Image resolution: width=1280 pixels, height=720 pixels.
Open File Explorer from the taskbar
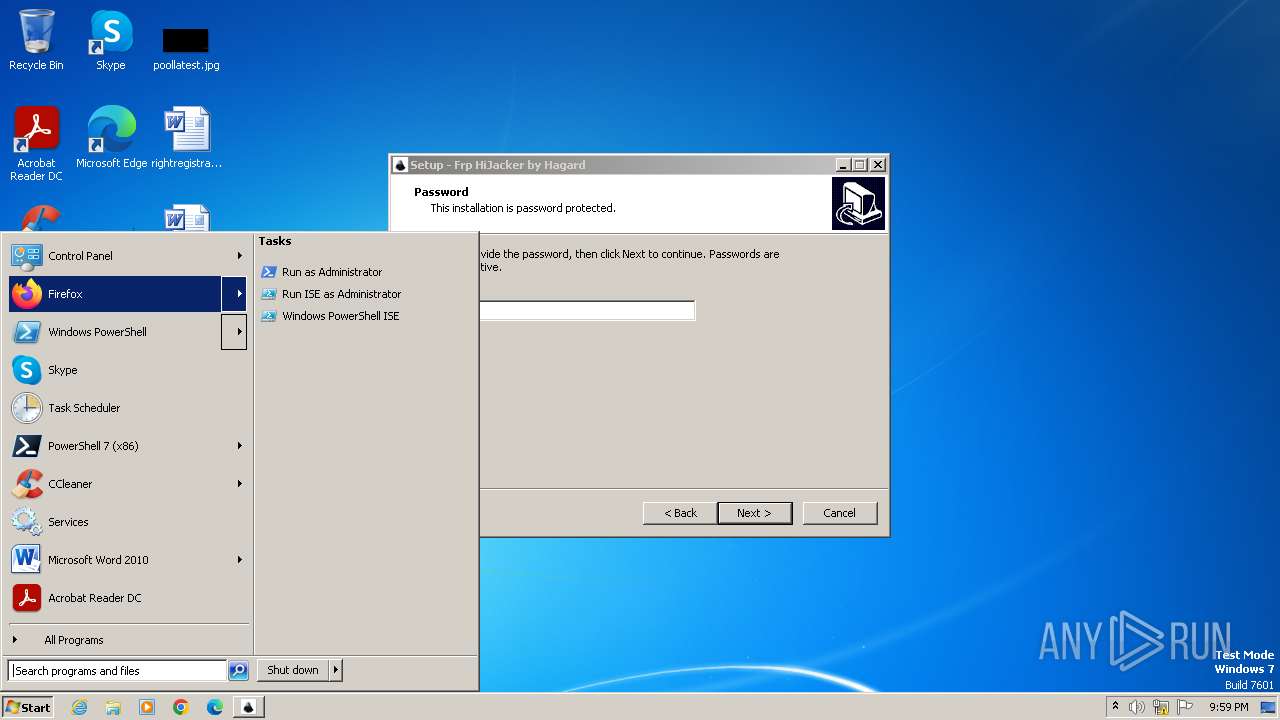click(113, 707)
